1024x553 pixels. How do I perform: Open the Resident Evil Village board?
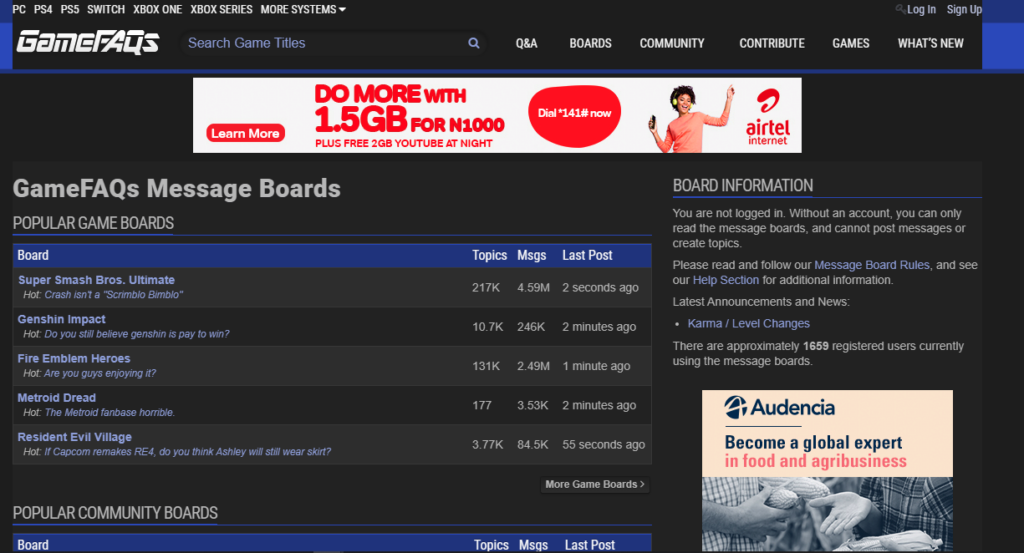pyautogui.click(x=74, y=437)
